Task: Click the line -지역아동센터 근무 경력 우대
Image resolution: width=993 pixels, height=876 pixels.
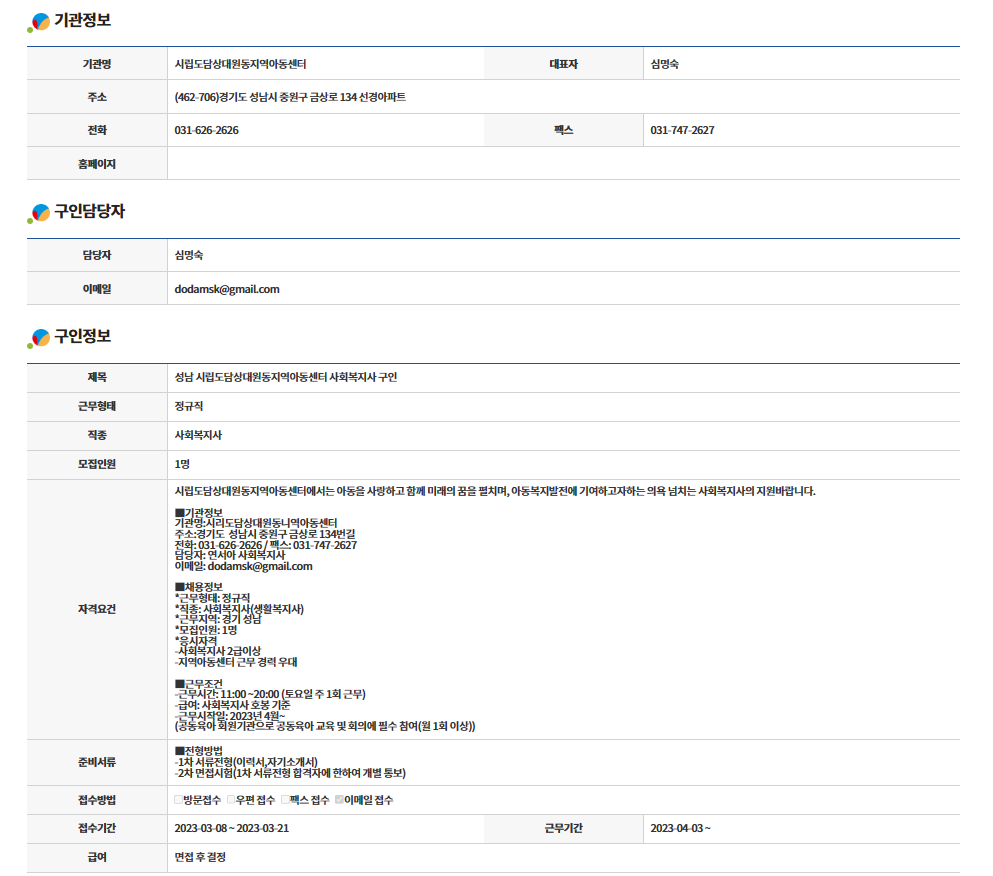Action: tap(236, 662)
